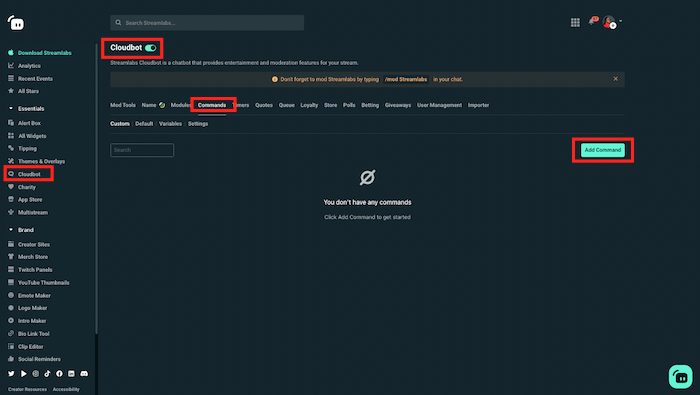Open Streamlabs TikTok link icon
This screenshot has width=700, height=395.
click(47, 374)
